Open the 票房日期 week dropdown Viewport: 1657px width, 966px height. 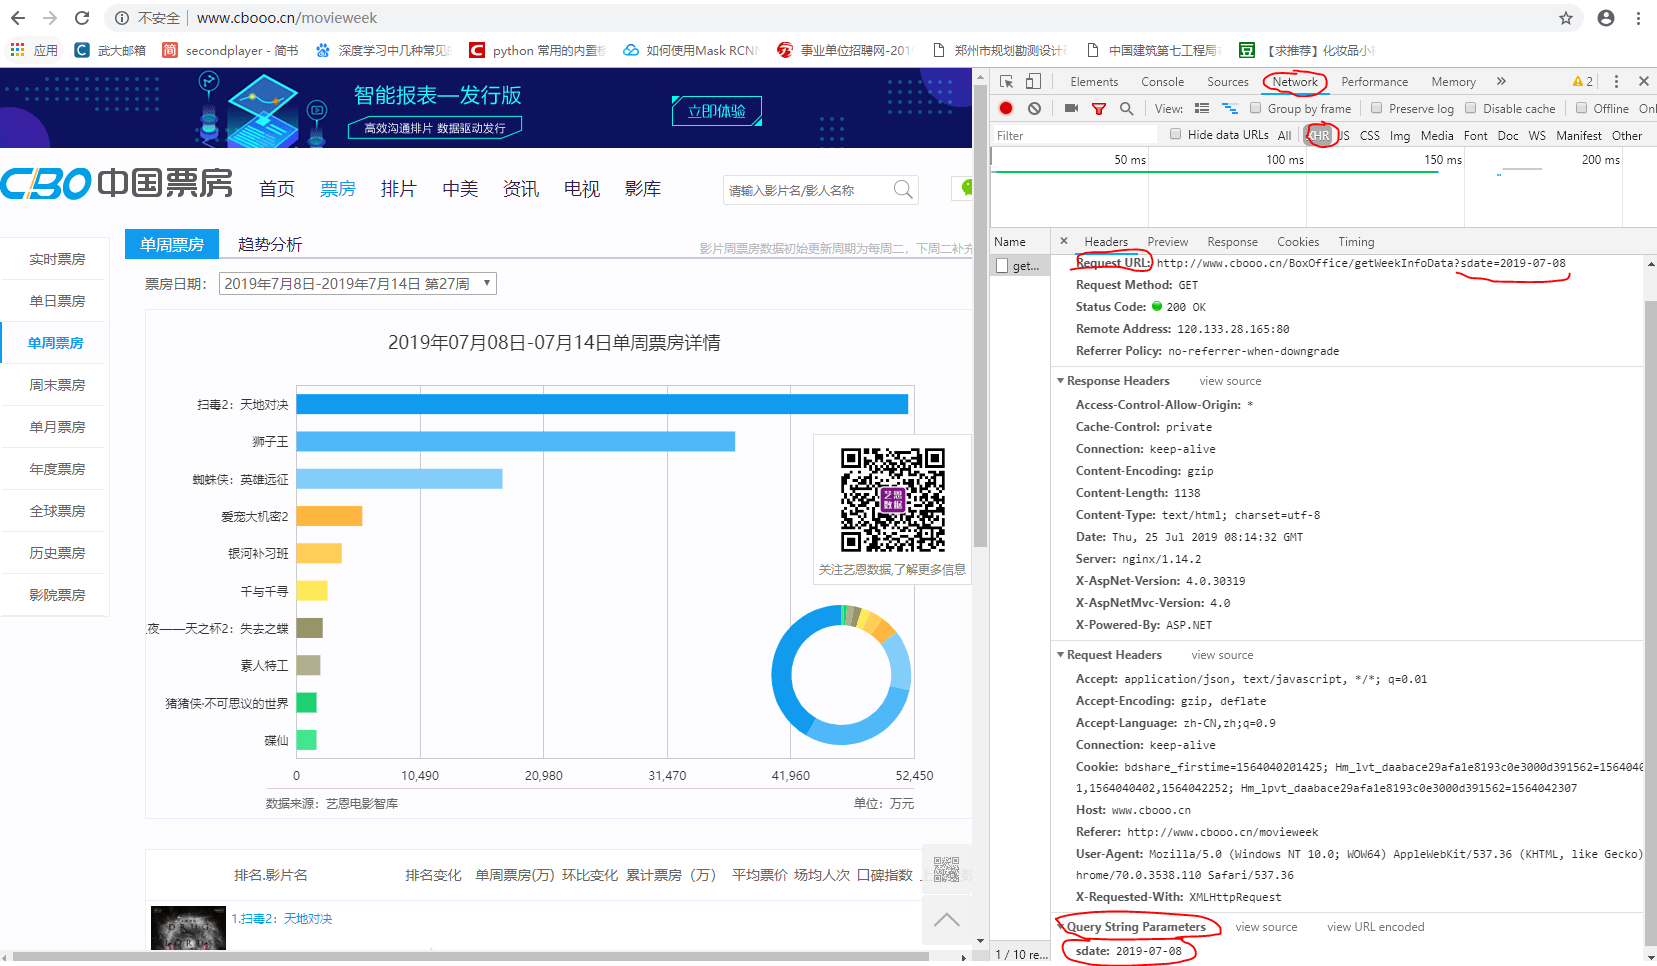pyautogui.click(x=358, y=284)
